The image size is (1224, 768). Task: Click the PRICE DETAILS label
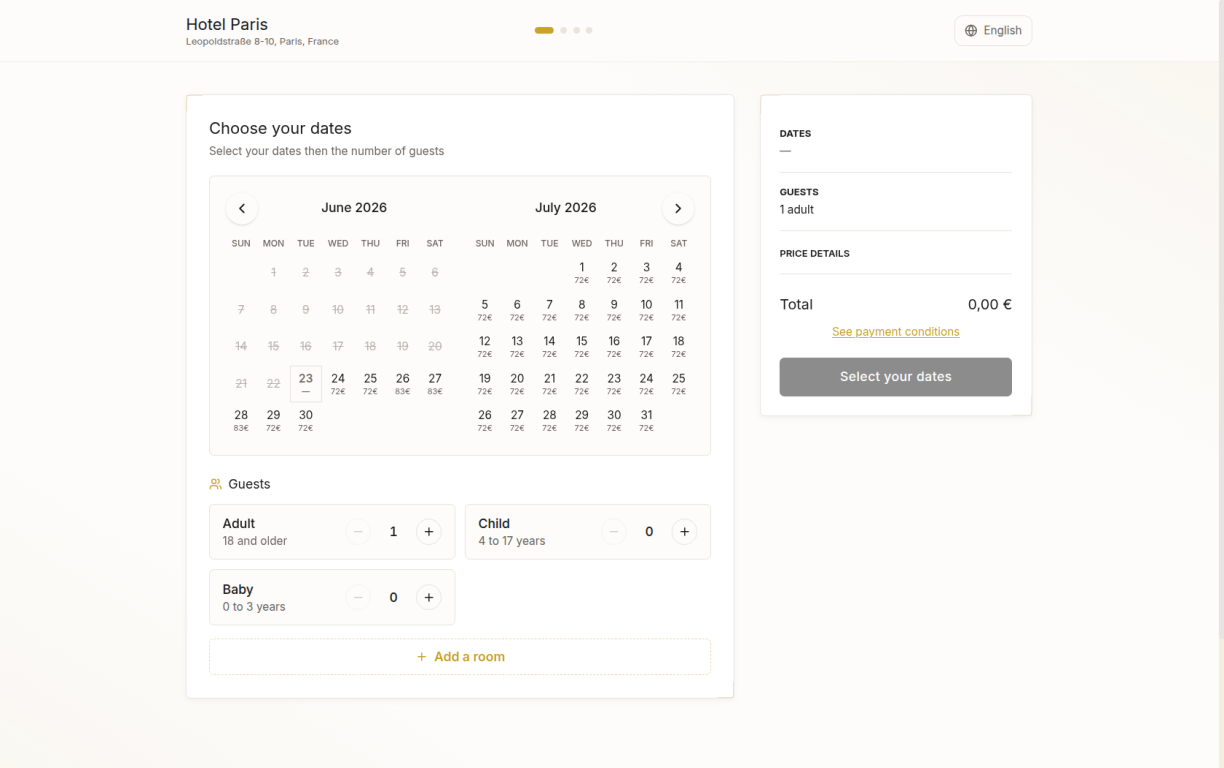pos(815,254)
